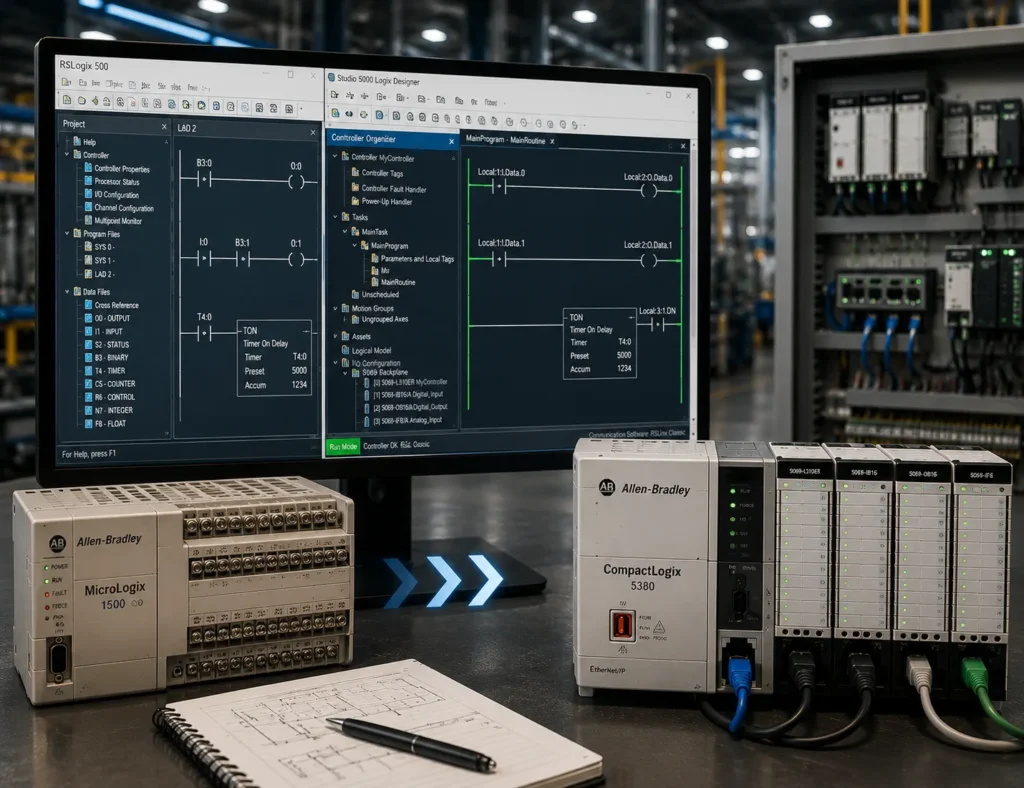The image size is (1024, 788).
Task: Click the O0 - OUTPUT data file icon
Action: click(x=88, y=318)
